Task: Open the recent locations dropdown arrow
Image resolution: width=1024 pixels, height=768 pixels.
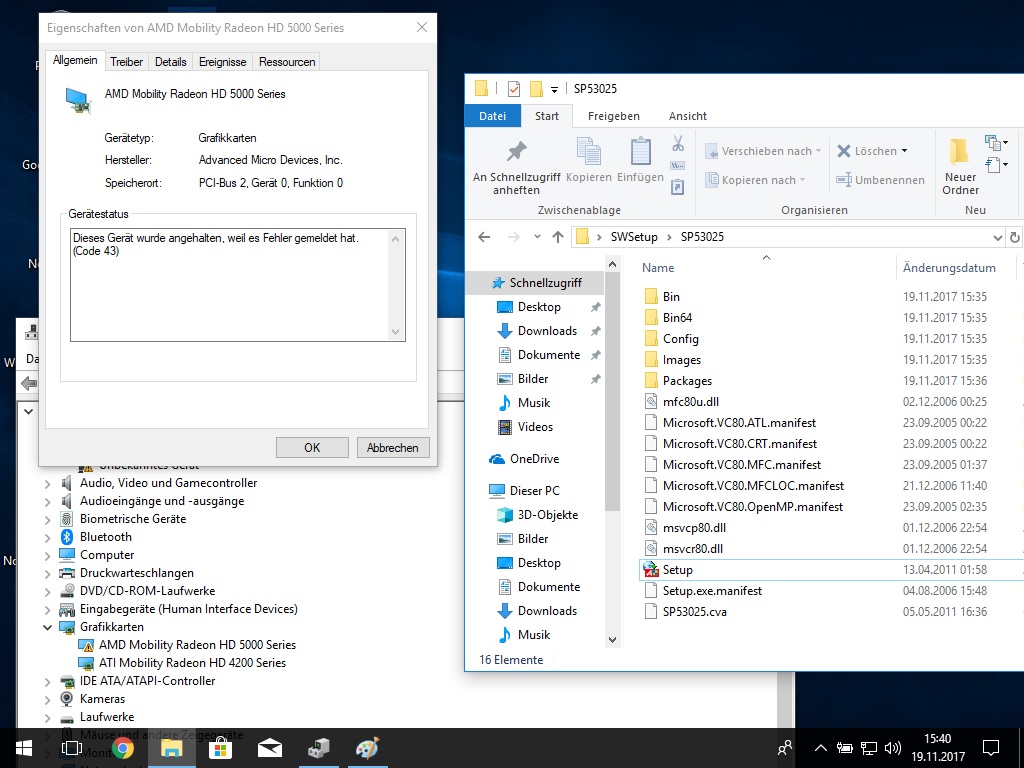Action: [537, 237]
